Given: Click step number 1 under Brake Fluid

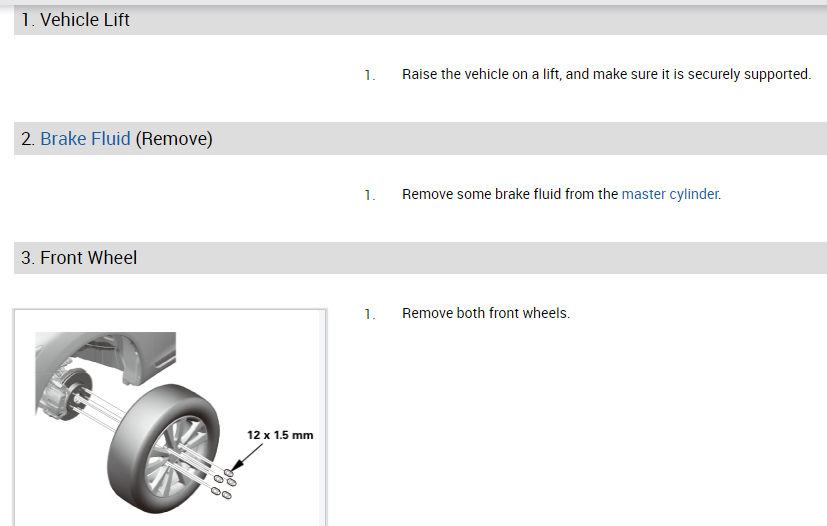Looking at the screenshot, I should [x=369, y=195].
